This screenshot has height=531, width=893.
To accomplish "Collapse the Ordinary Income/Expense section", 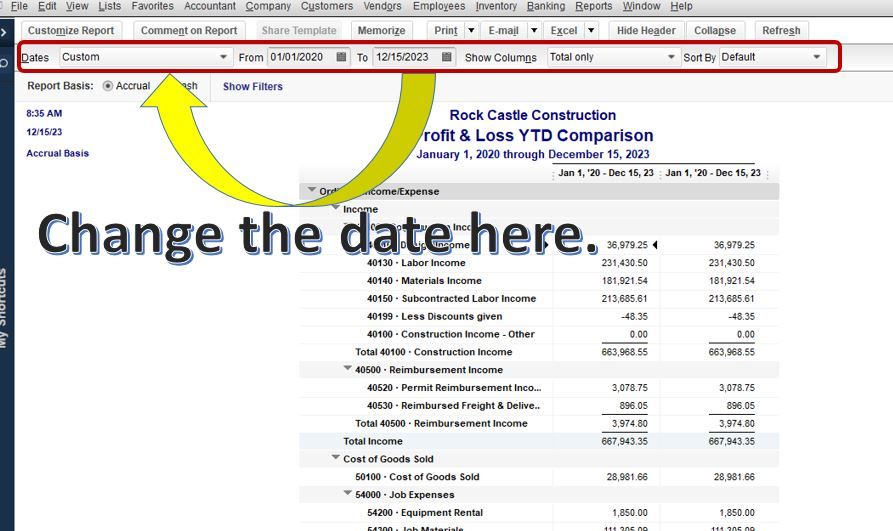I will click(312, 190).
